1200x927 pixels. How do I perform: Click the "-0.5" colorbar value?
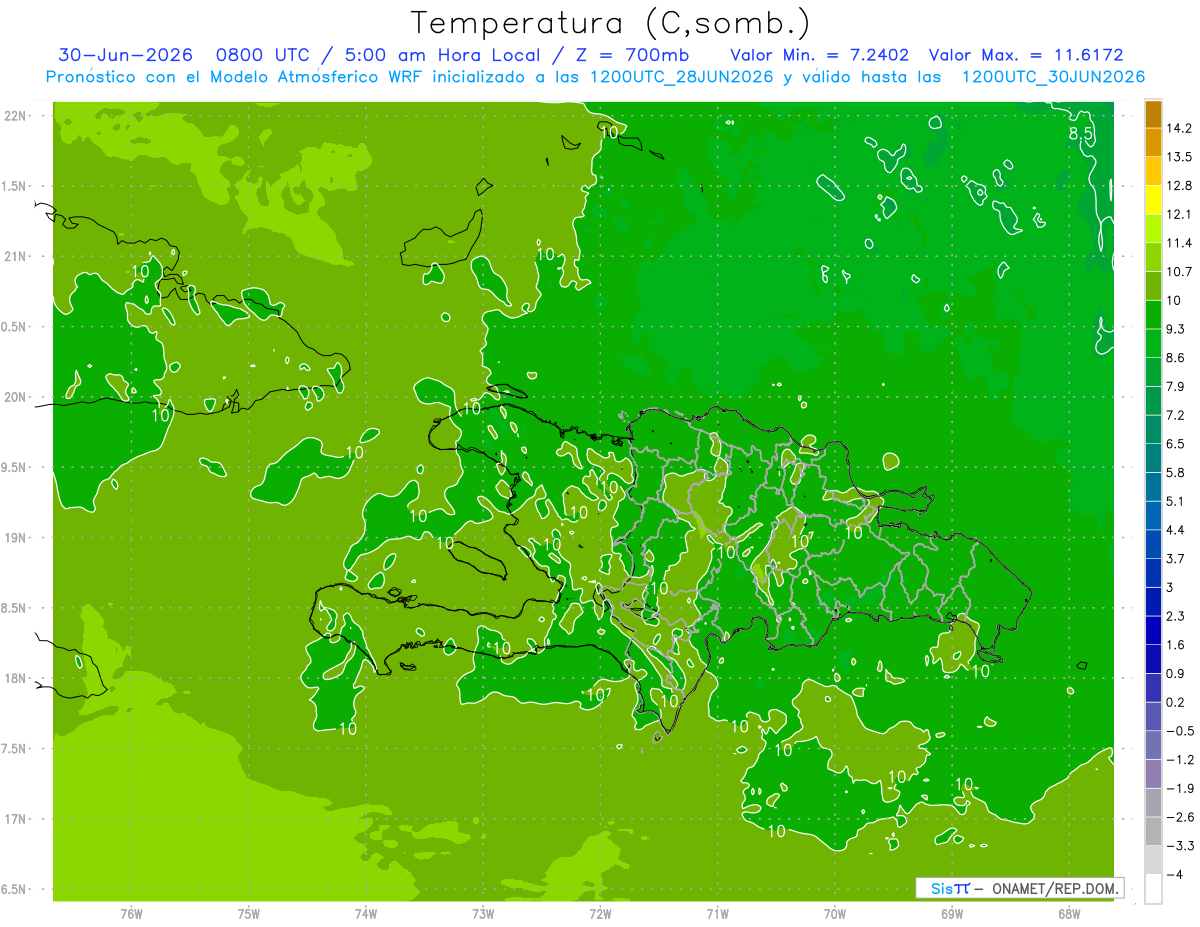(x=1179, y=731)
